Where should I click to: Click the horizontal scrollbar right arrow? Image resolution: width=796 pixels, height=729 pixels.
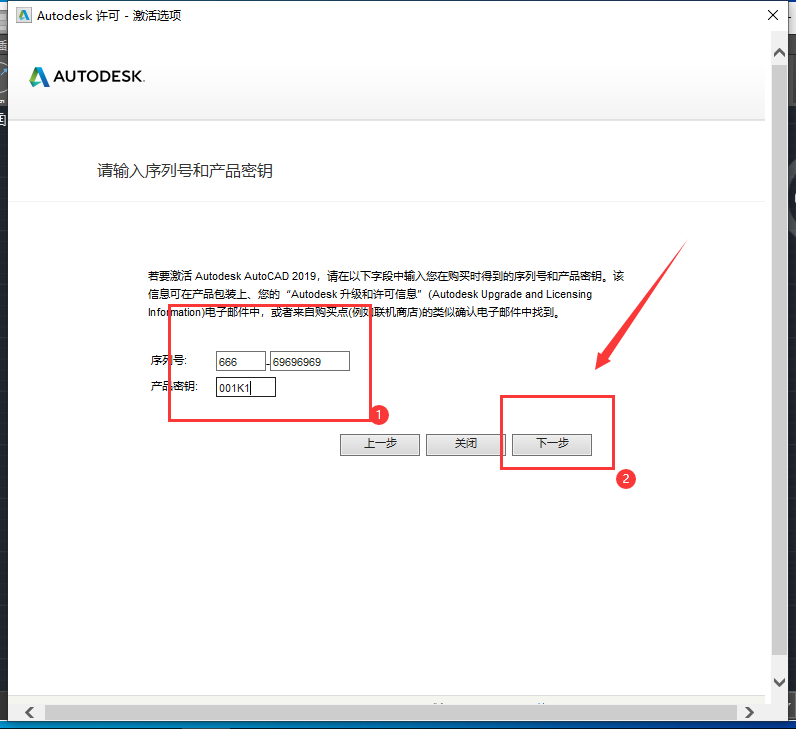(749, 712)
